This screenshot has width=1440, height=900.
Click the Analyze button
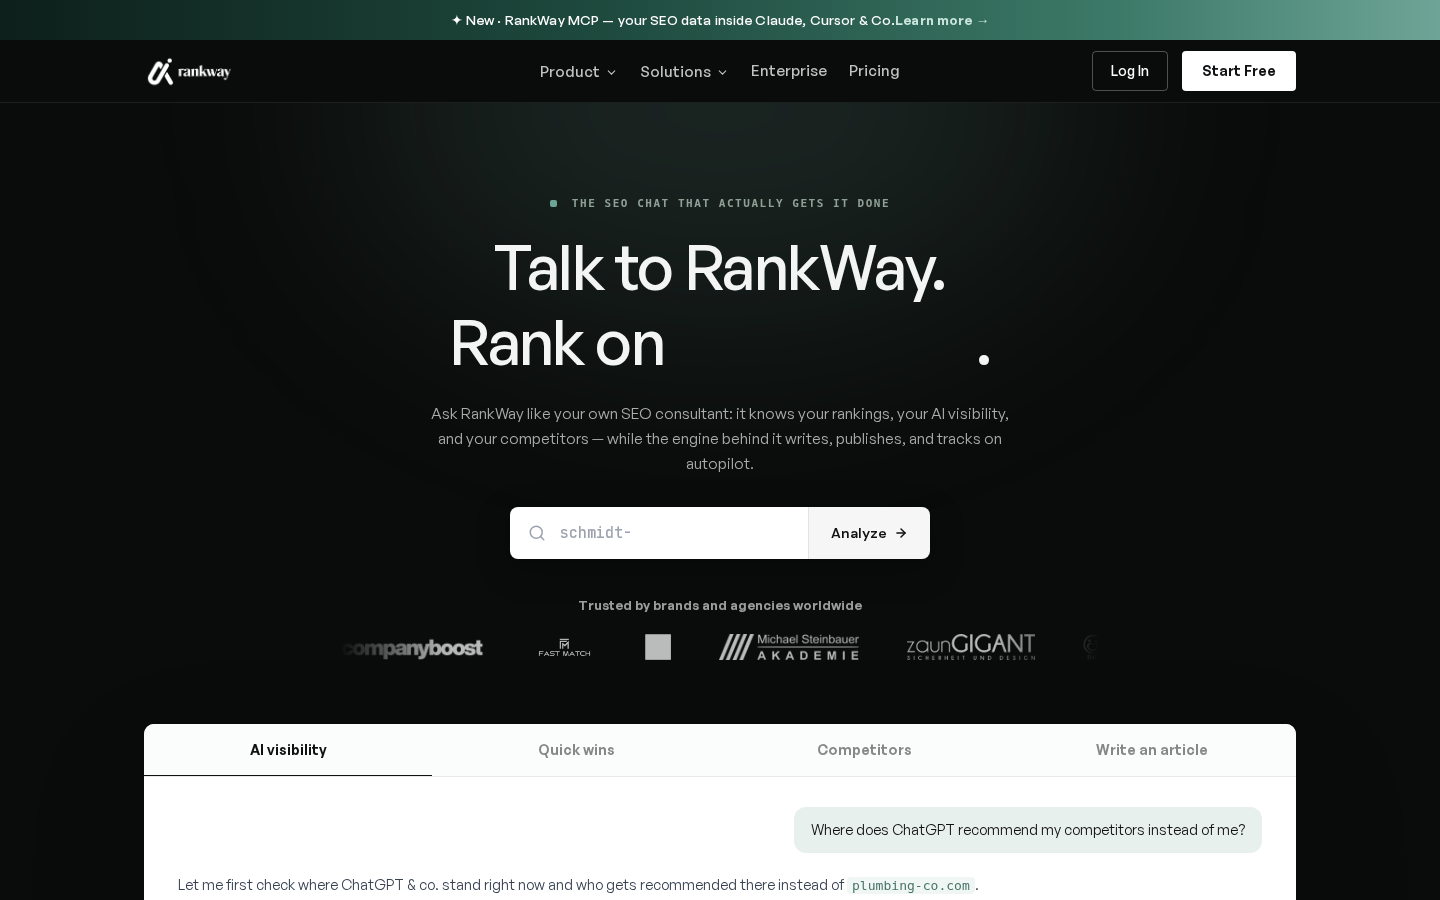[869, 533]
